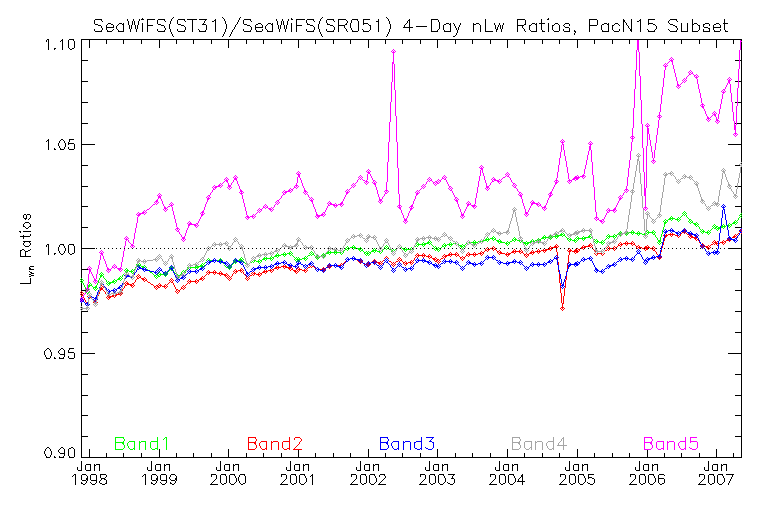Click the chart title mentioning PacN15 Subset
The width and height of the screenshot is (768, 512).
pyautogui.click(x=410, y=25)
